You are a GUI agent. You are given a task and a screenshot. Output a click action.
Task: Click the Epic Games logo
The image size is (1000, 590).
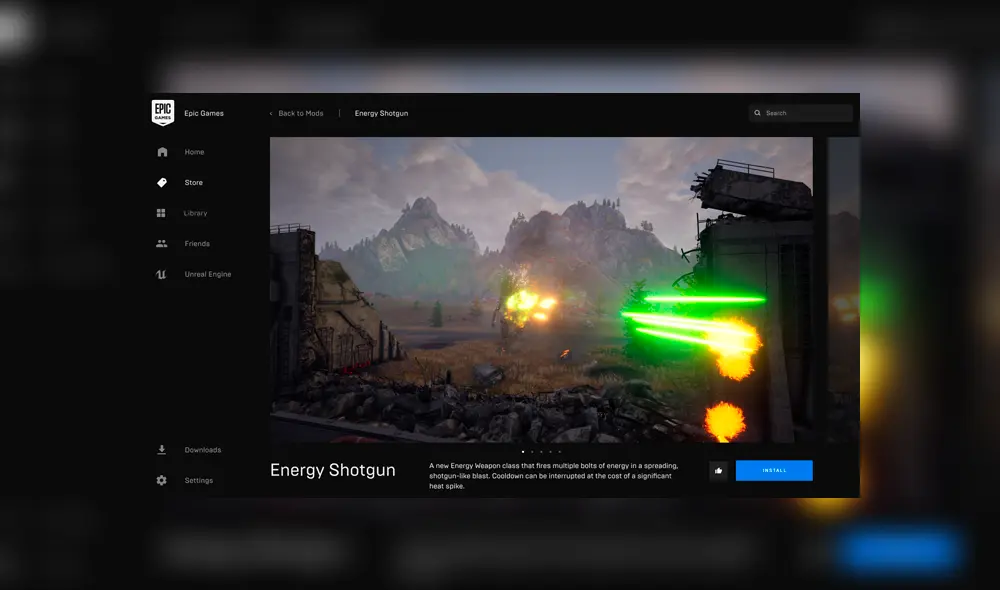coord(162,112)
